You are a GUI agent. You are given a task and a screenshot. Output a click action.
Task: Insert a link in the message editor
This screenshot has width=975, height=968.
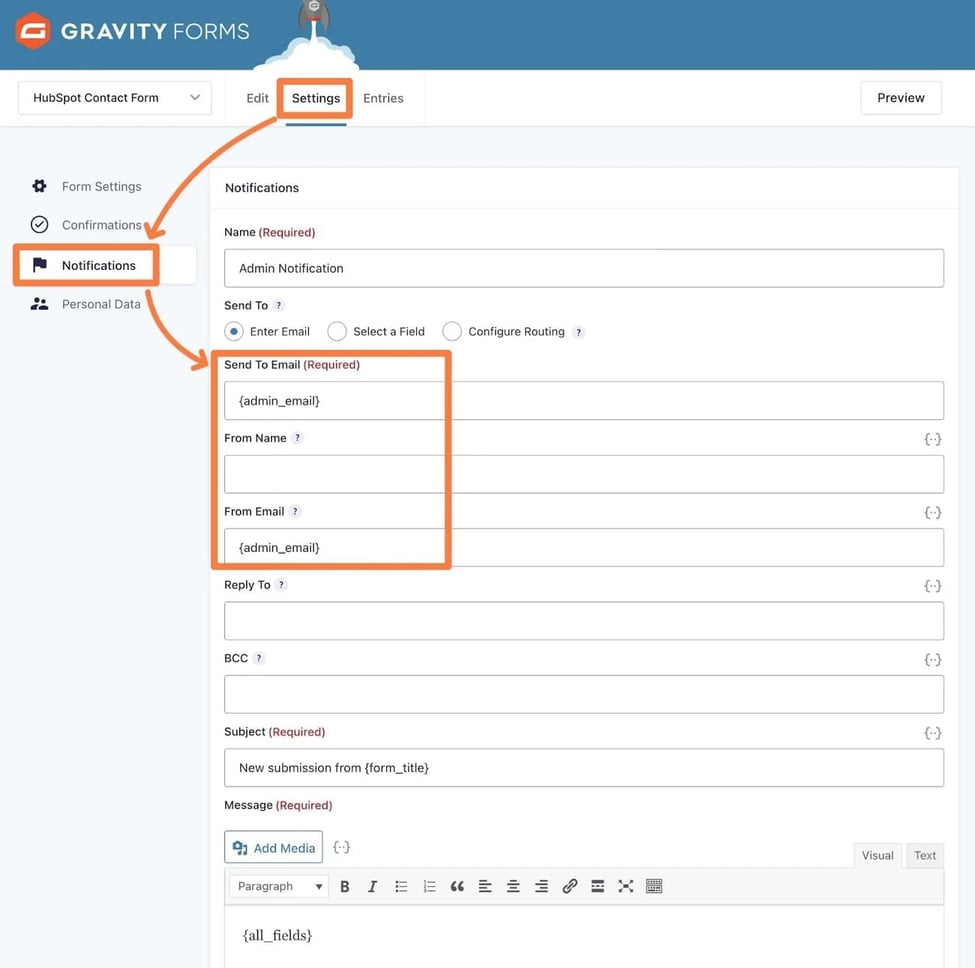point(569,886)
